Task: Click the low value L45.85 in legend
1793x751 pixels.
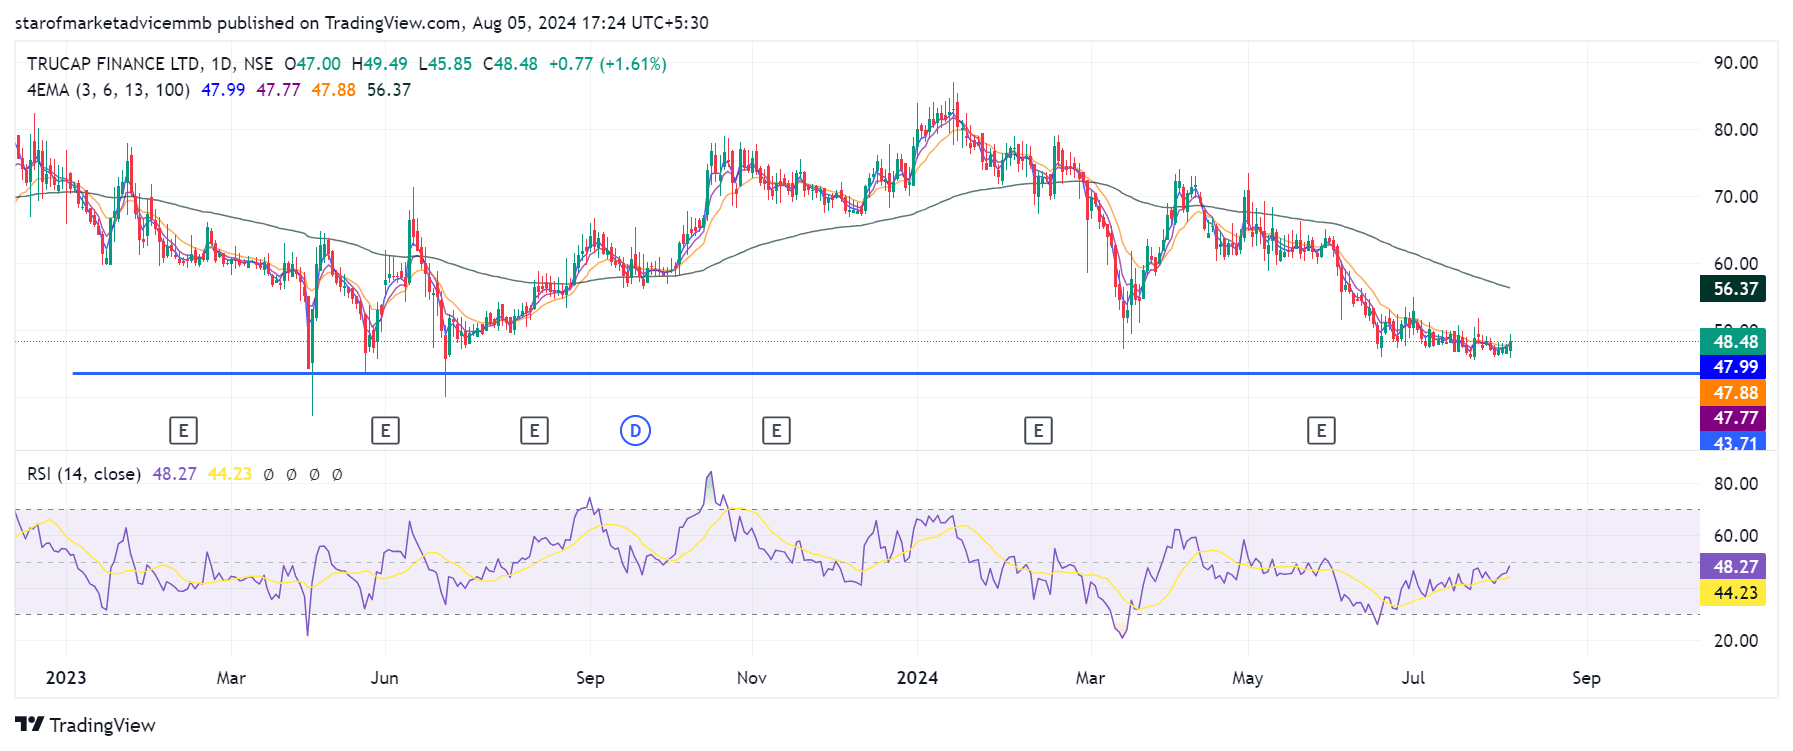Action: tap(445, 64)
